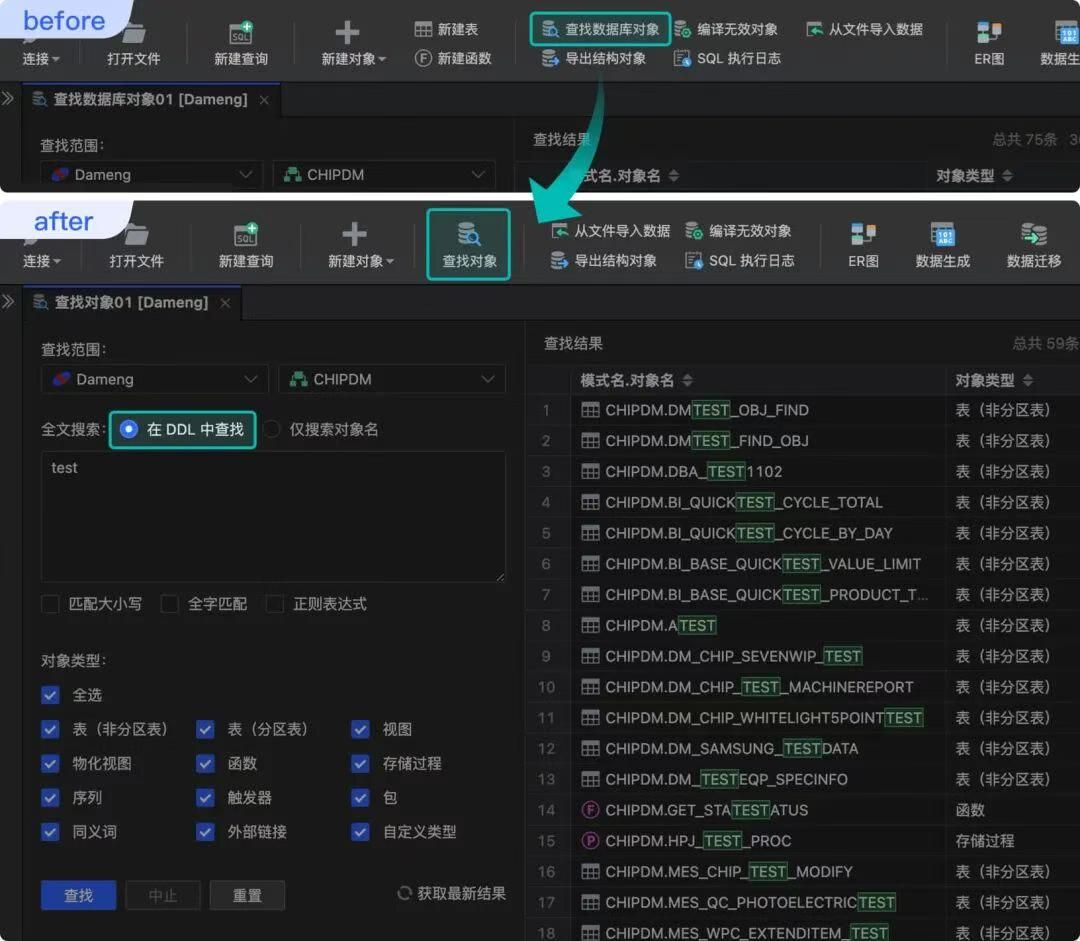The width and height of the screenshot is (1080, 941).
Task: Open Dameng dropdown in before panel
Action: coord(151,175)
